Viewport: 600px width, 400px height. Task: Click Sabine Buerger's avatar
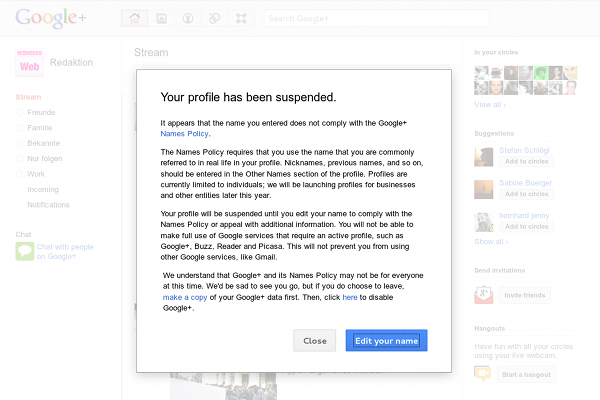click(484, 189)
